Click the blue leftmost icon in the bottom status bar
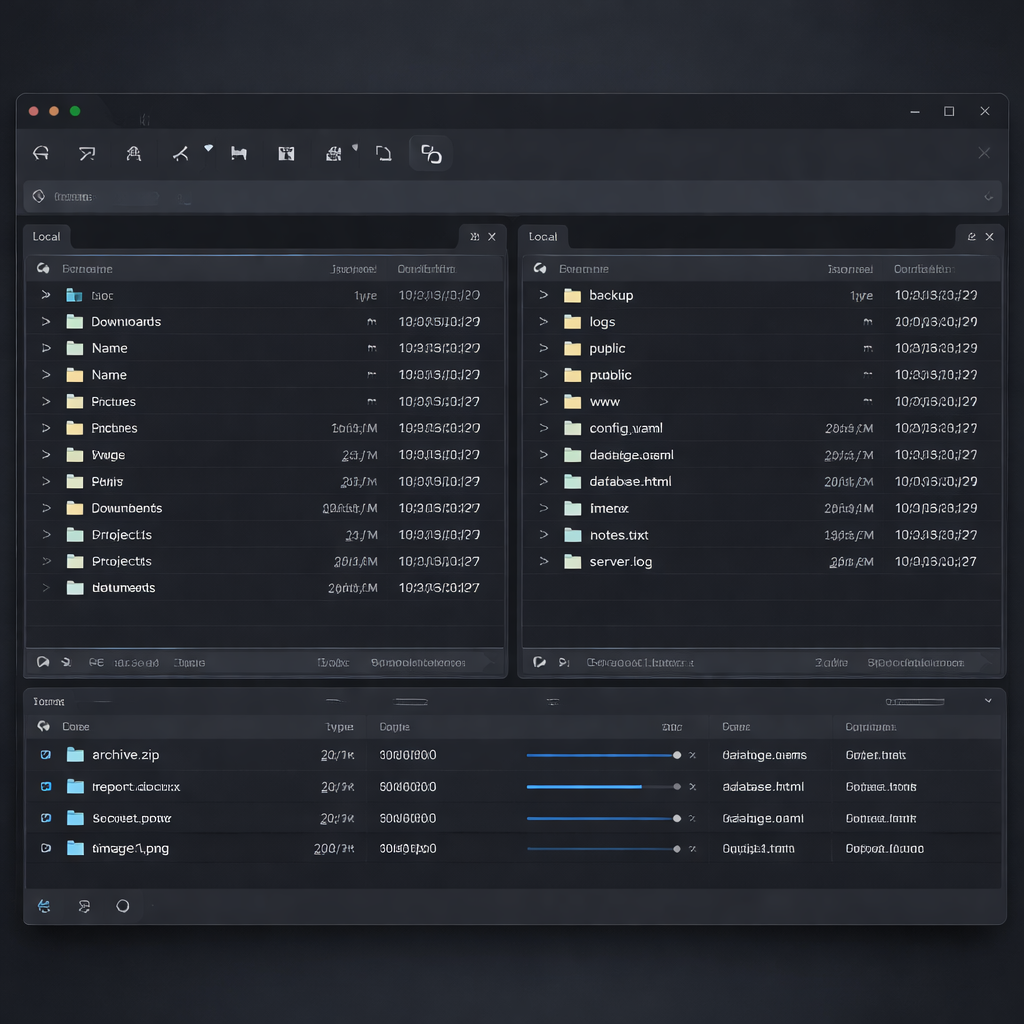1024x1024 pixels. 44,906
